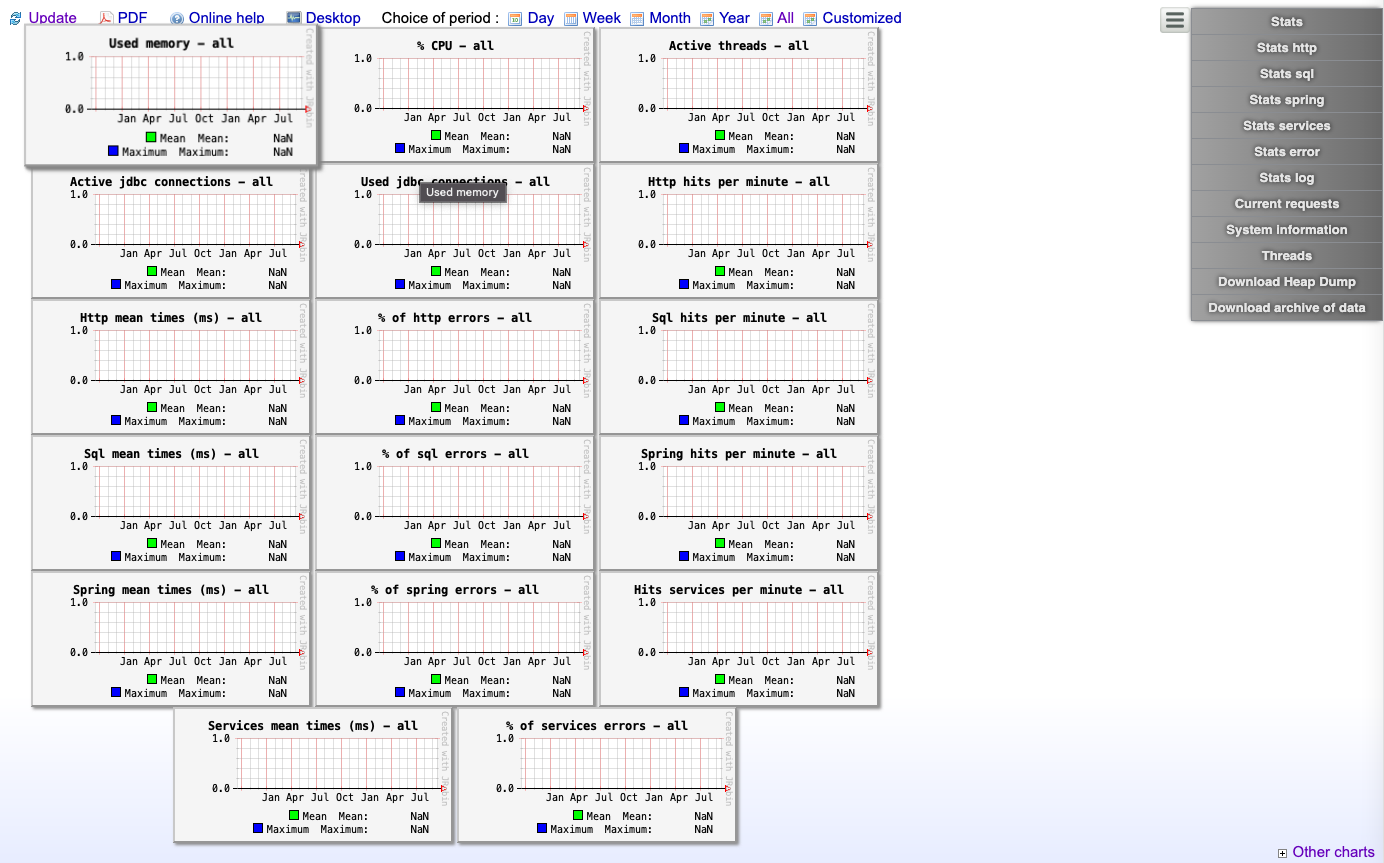Open Current requests from the sidebar

[1286, 203]
